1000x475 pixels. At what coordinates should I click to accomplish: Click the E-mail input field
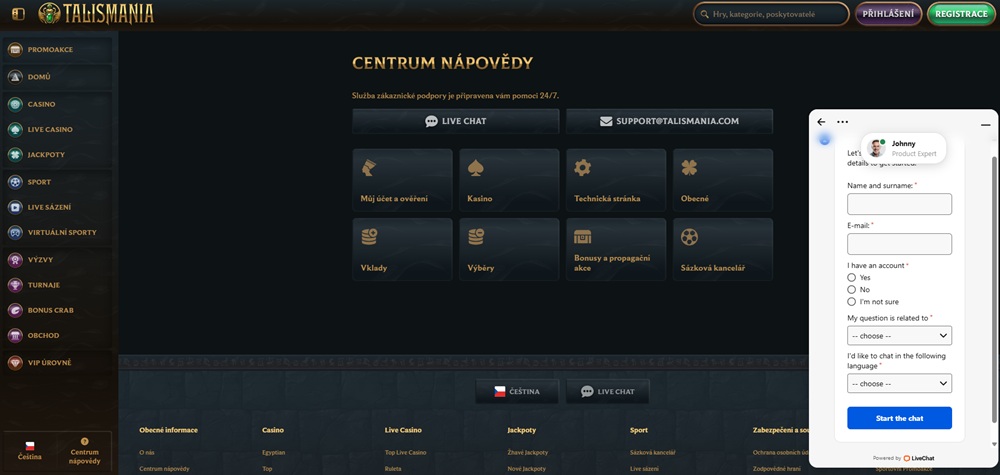[x=899, y=244]
